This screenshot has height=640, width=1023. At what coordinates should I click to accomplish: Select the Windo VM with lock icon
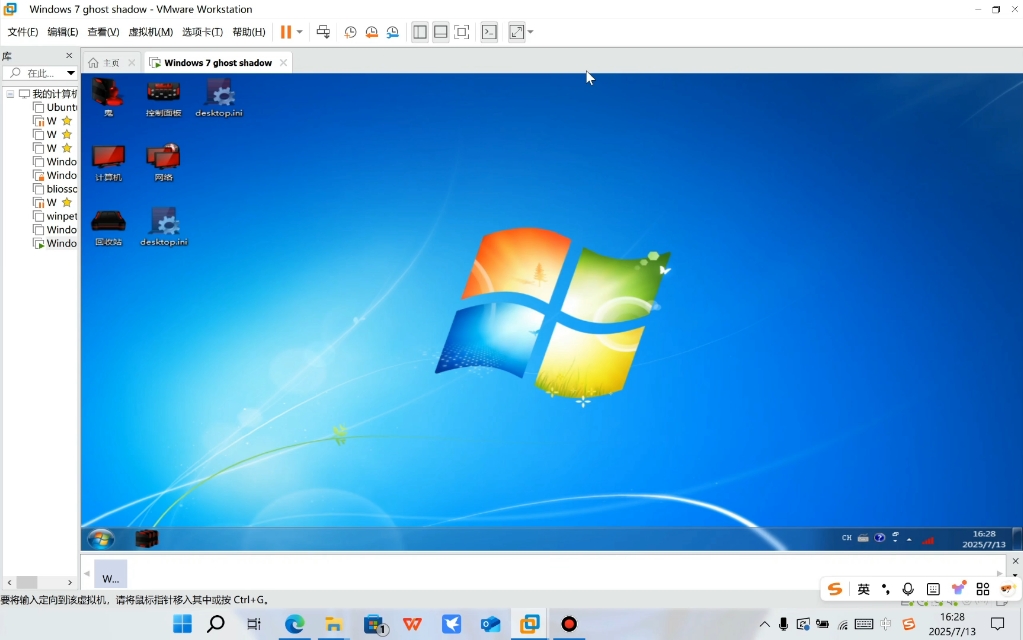pyautogui.click(x=55, y=175)
